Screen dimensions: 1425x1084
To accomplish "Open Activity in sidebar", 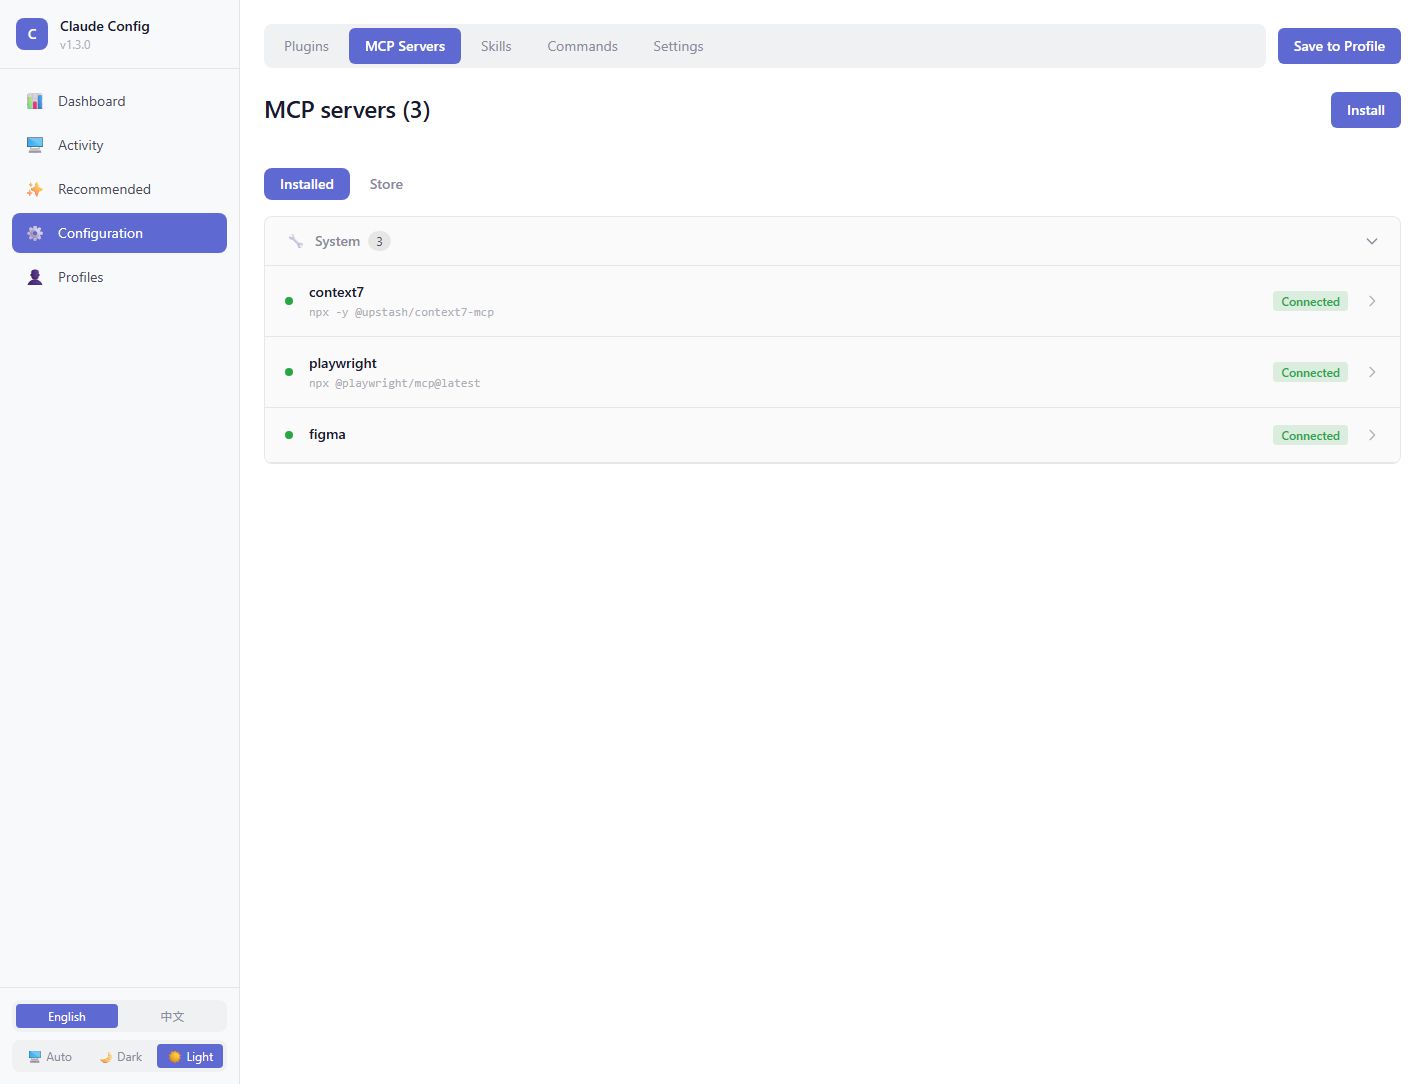I will point(119,145).
